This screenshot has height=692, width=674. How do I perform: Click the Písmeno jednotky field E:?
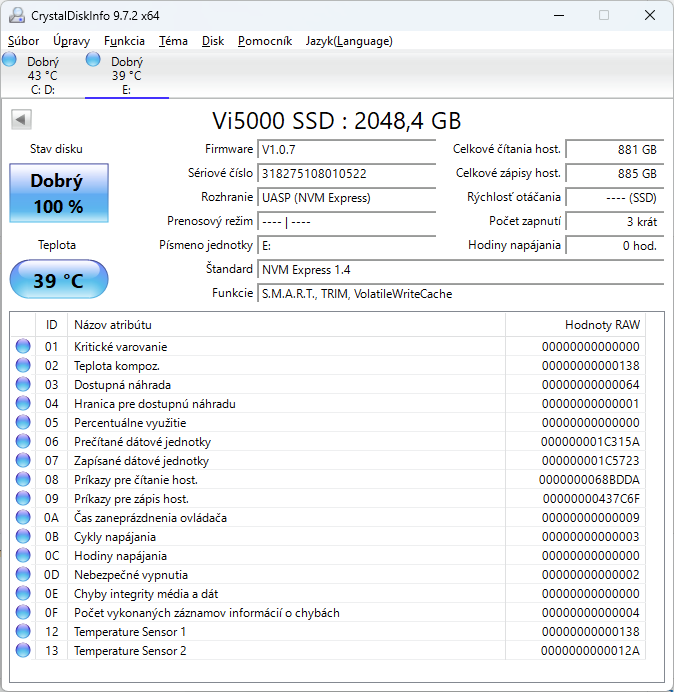(346, 245)
